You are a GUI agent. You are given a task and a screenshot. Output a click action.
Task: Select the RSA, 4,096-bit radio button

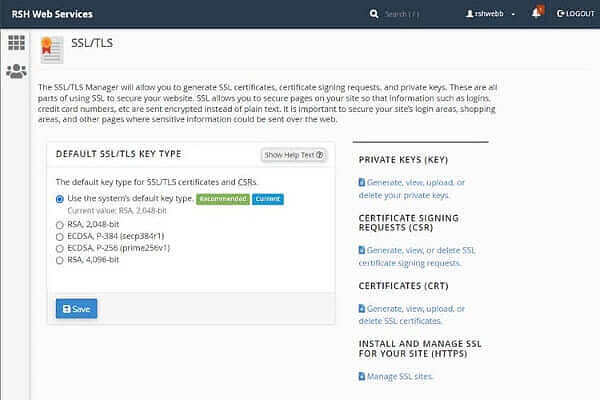[60, 260]
